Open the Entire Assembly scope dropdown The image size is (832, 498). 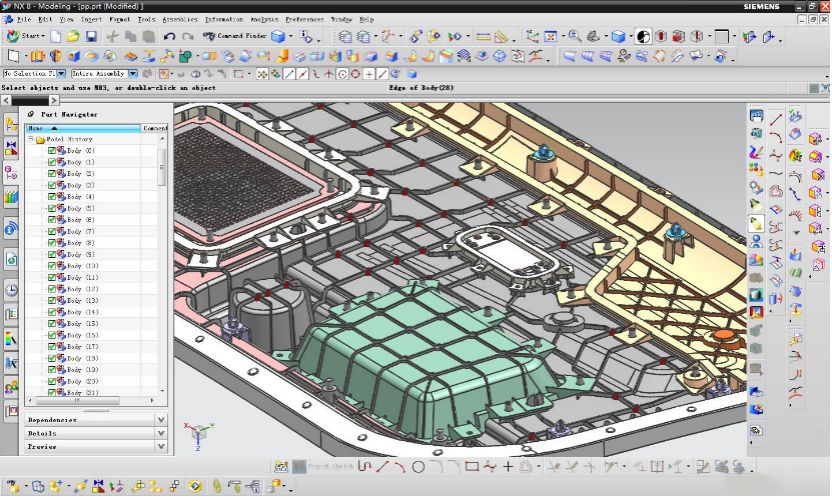coord(131,74)
